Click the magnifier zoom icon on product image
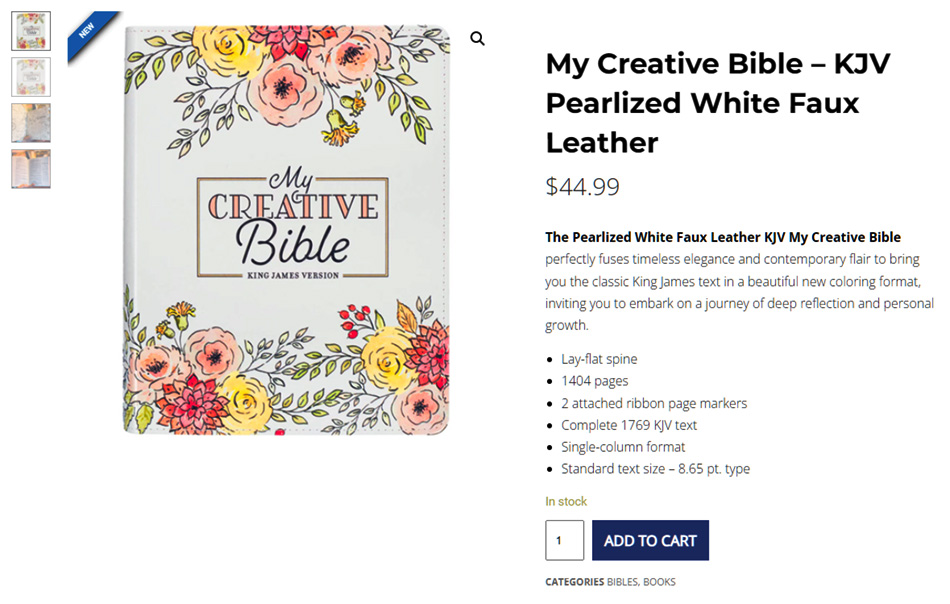950x604 pixels. (x=478, y=39)
